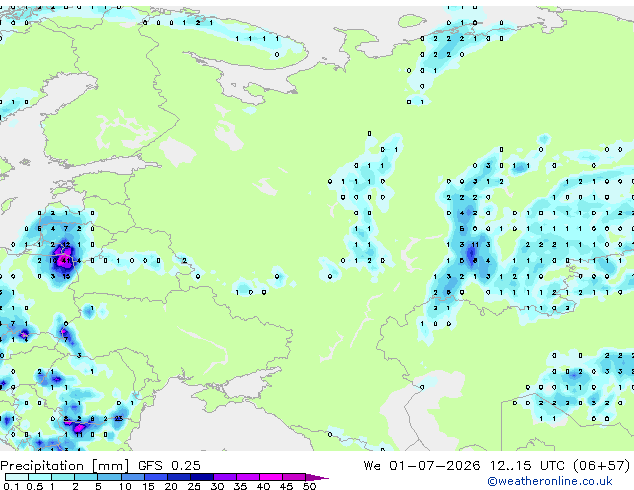Click the legend tick label "45"
The image size is (634, 490).
point(286,486)
